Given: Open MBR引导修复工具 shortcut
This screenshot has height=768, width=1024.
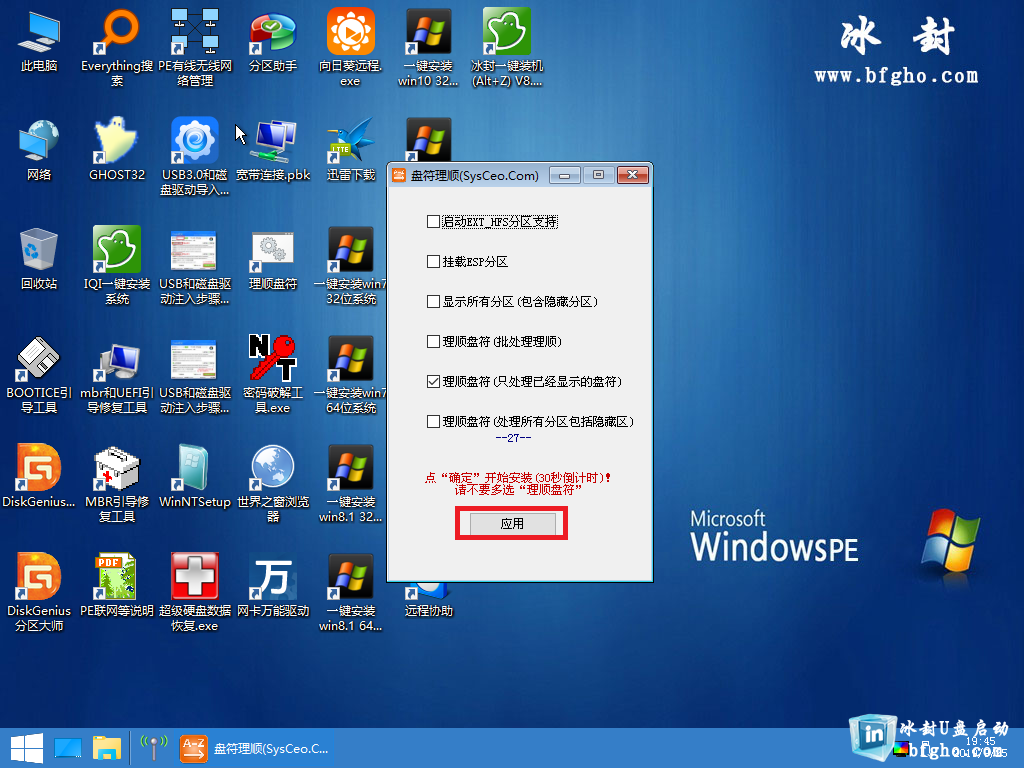Looking at the screenshot, I should [x=117, y=483].
